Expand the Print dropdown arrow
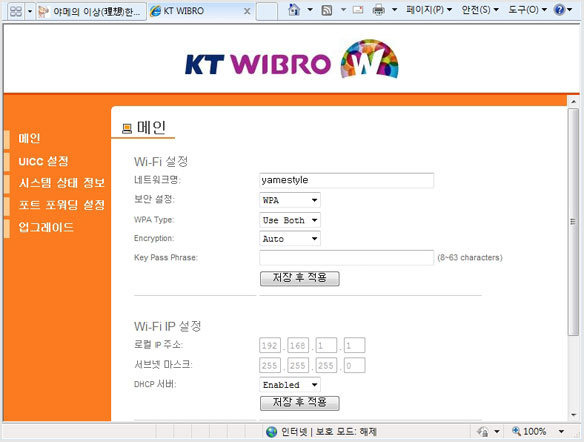The height and width of the screenshot is (442, 584). [x=394, y=10]
